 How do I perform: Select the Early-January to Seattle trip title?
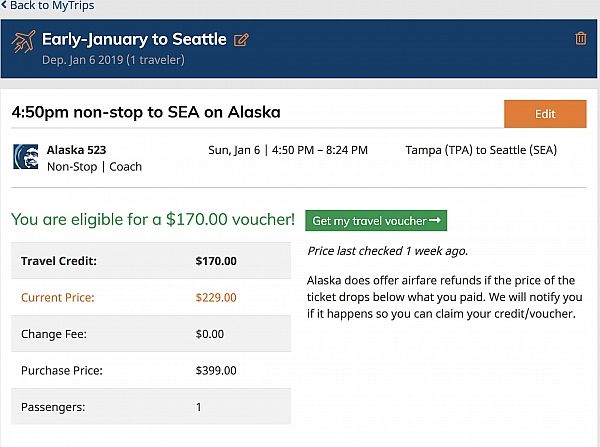click(134, 40)
